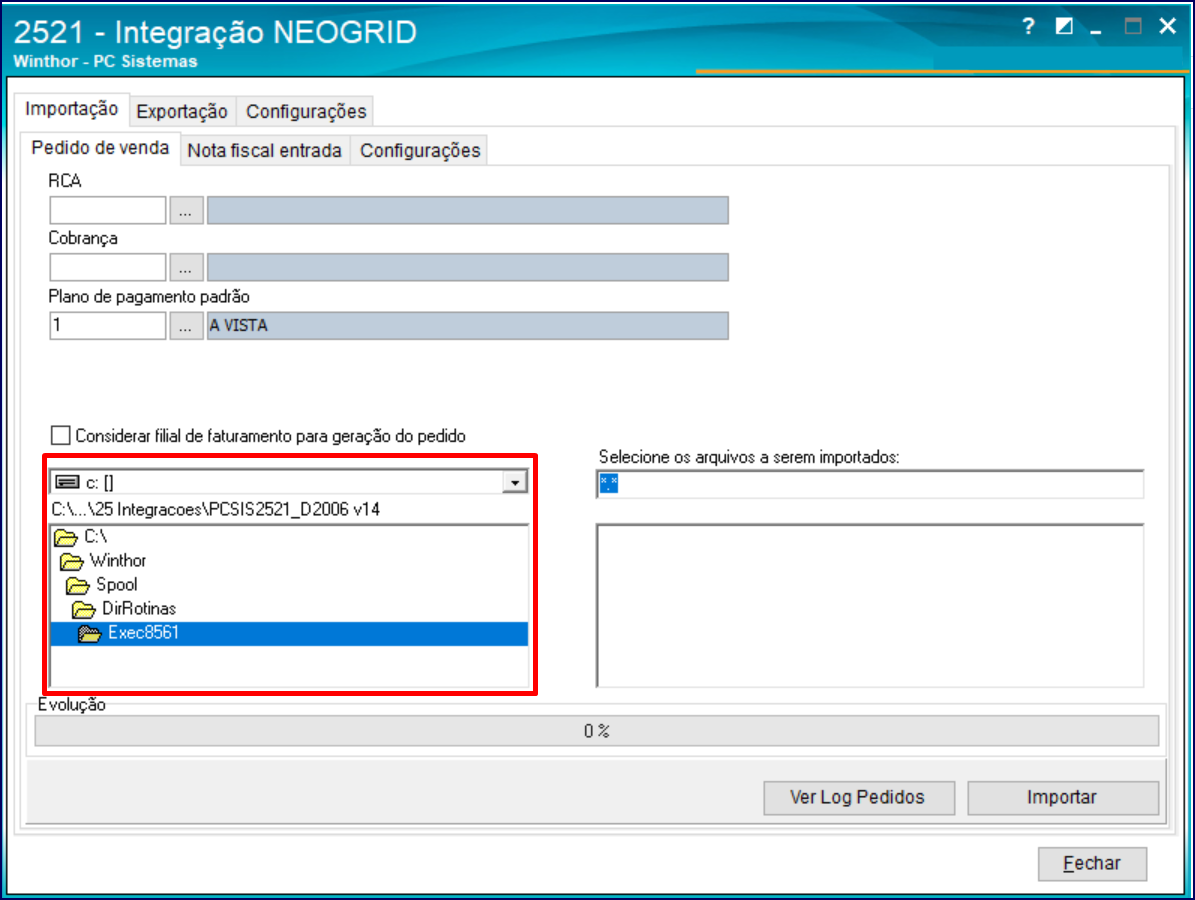The image size is (1195, 900).
Task: Click the DirRotinas folder name in tree
Action: coord(139,609)
